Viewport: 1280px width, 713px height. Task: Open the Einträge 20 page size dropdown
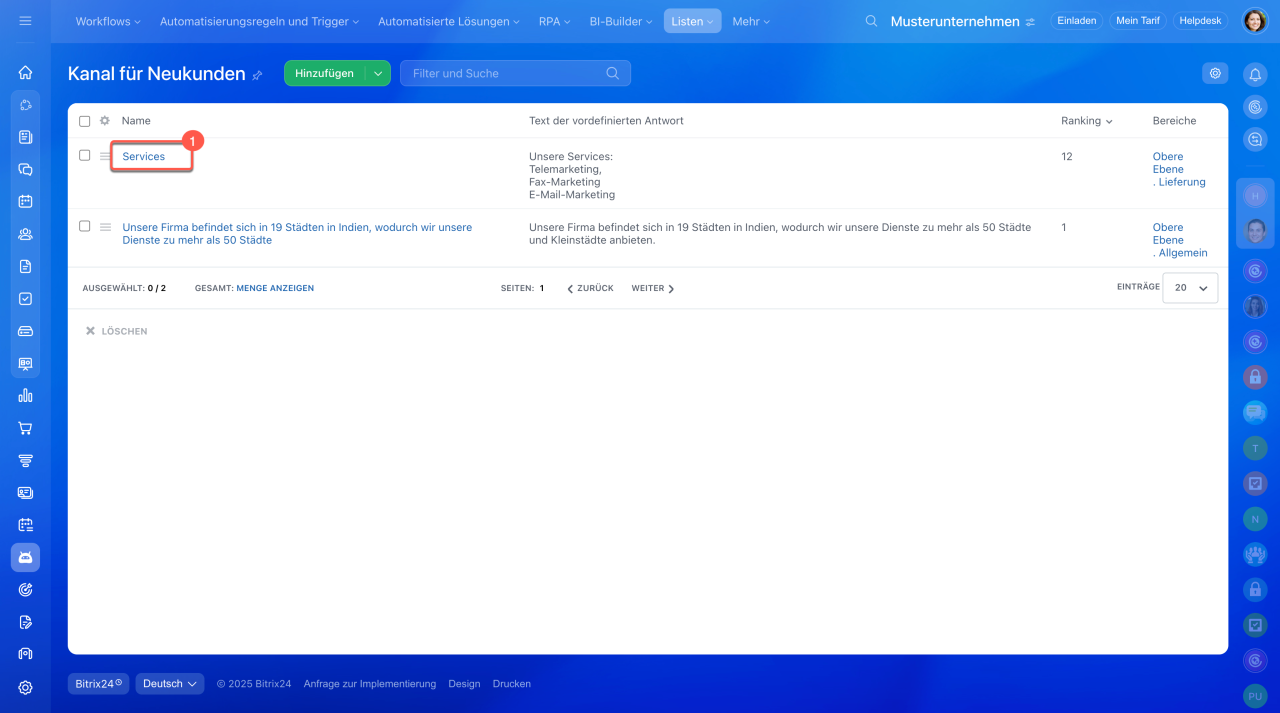tap(1190, 288)
